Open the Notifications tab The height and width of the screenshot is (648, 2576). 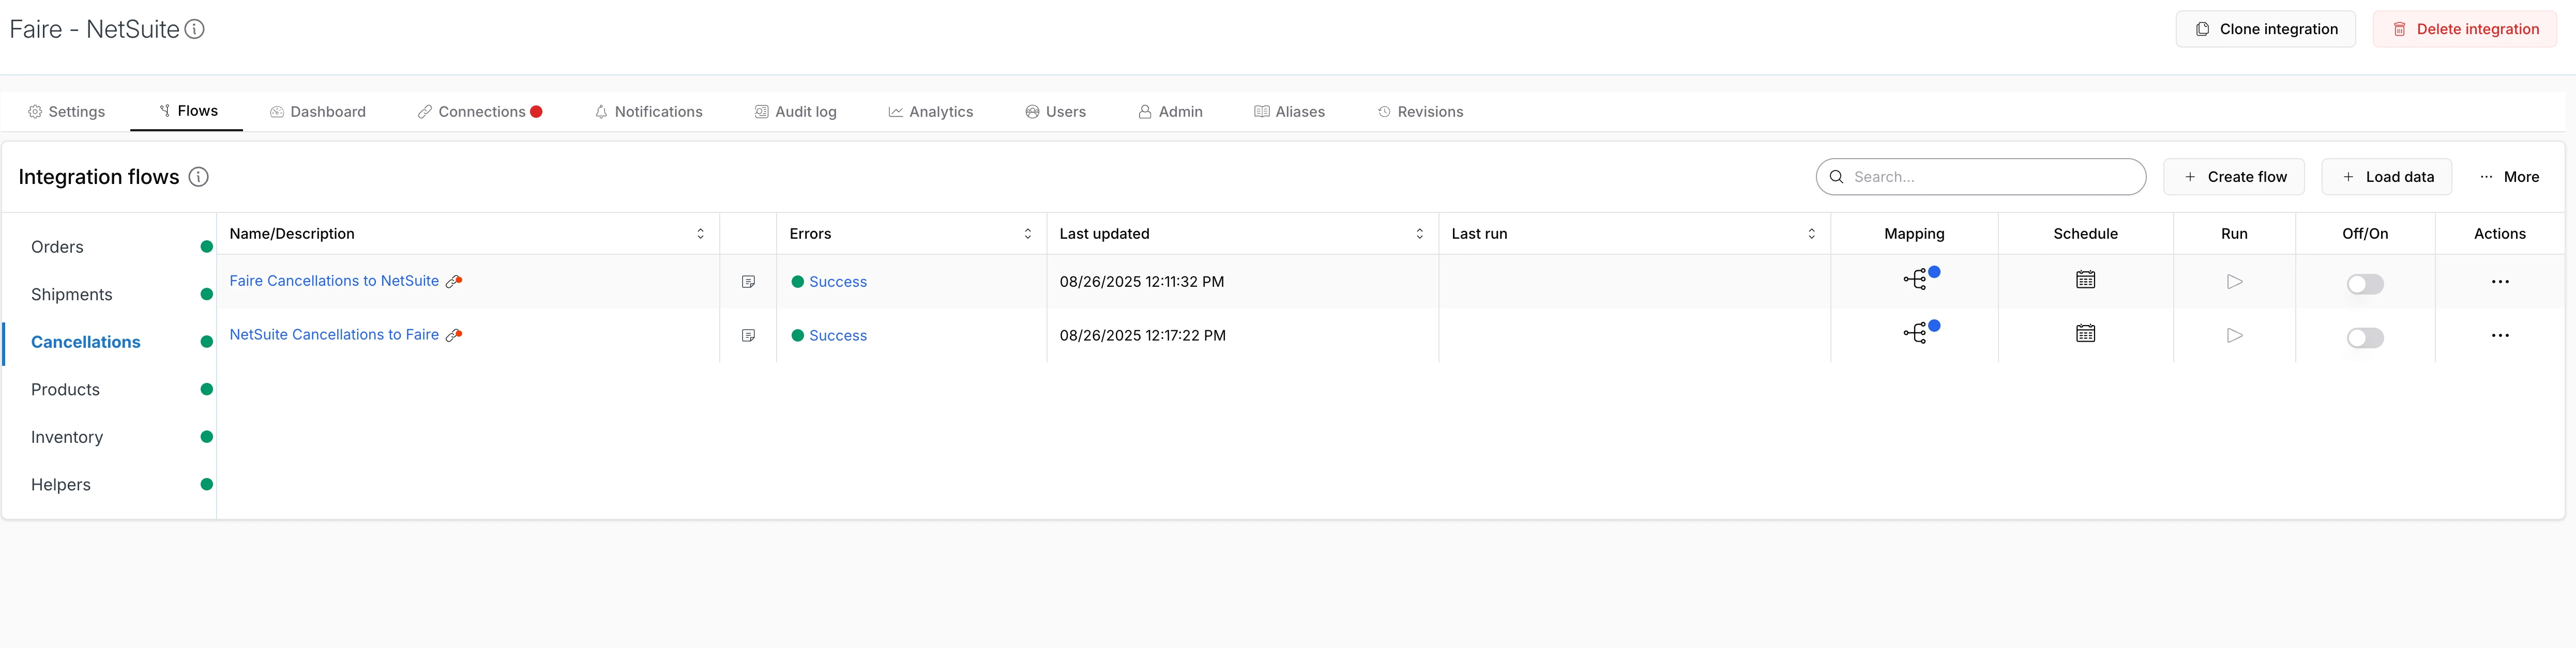(648, 112)
